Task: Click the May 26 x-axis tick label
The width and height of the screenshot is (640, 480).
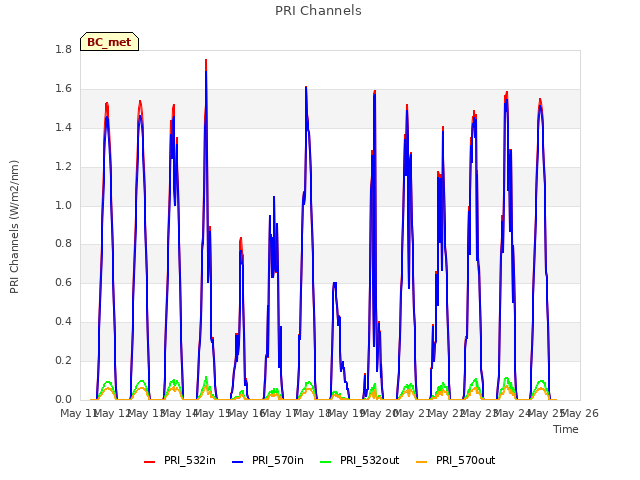Action: pyautogui.click(x=580, y=413)
